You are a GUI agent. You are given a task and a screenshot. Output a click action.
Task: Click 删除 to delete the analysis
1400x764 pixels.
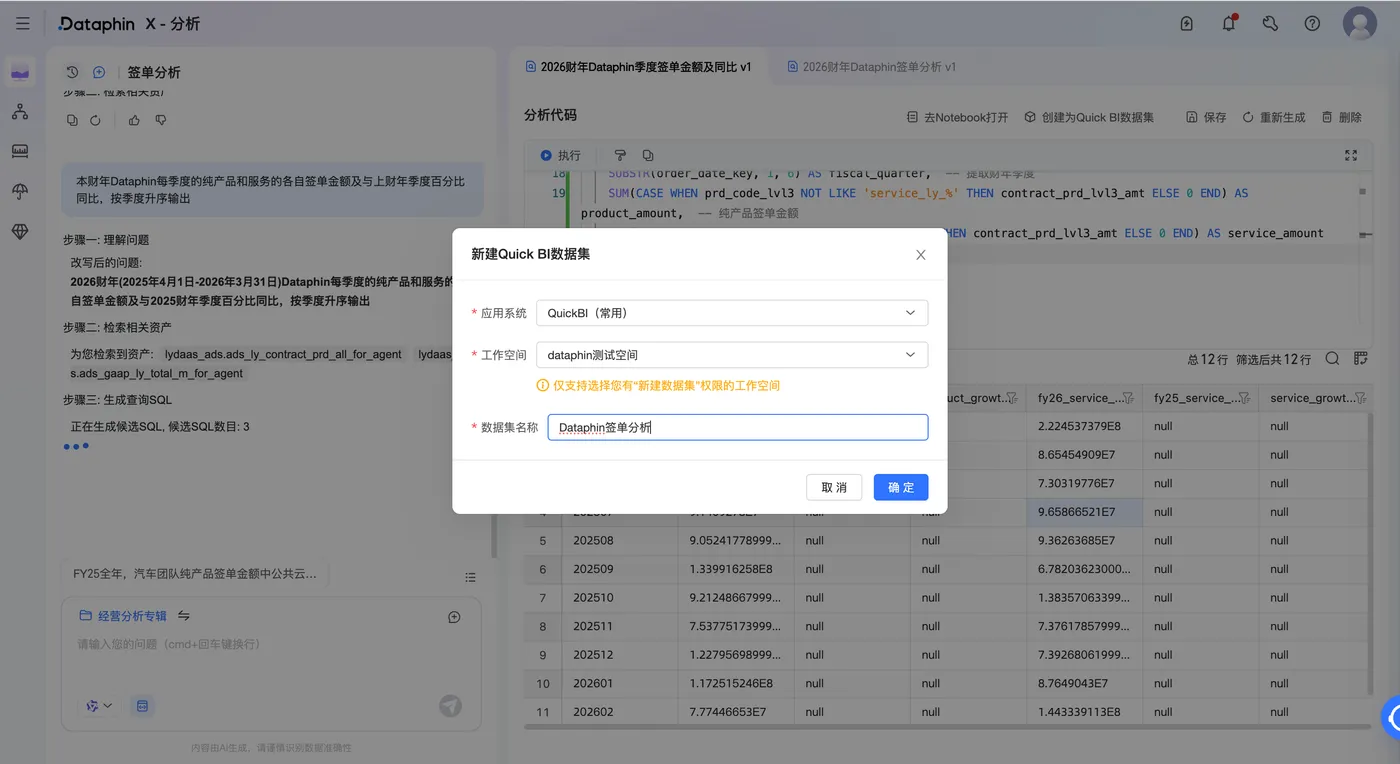(x=1342, y=117)
